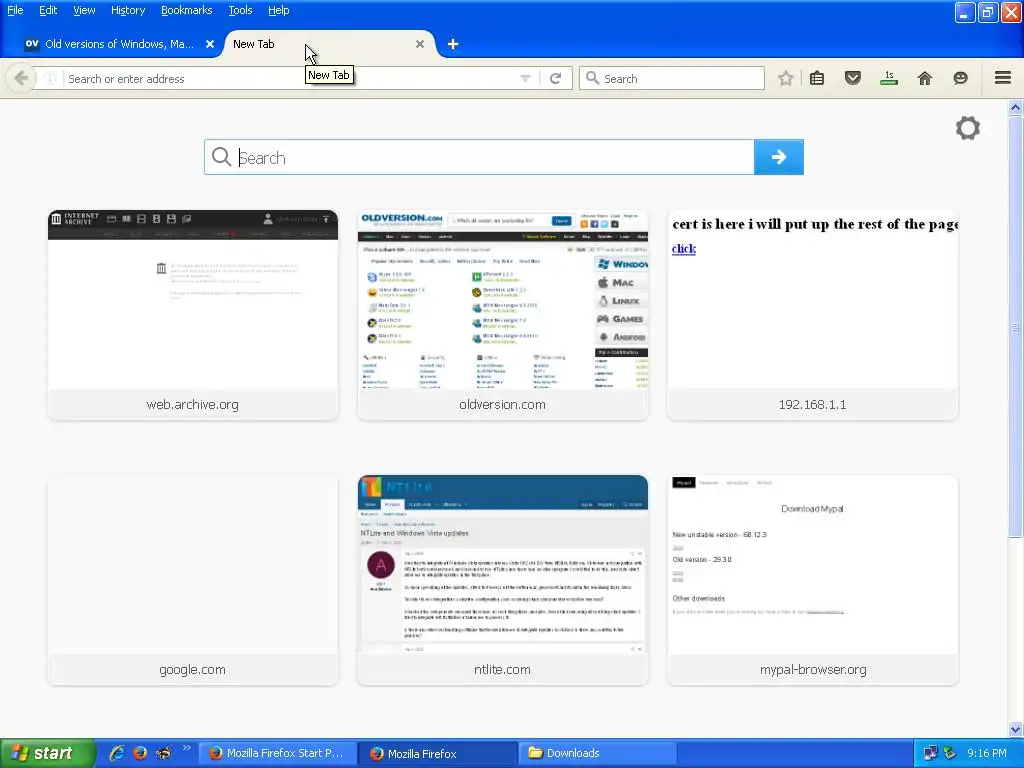This screenshot has height=768, width=1024.
Task: Open the Windows Start menu
Action: pyautogui.click(x=47, y=753)
